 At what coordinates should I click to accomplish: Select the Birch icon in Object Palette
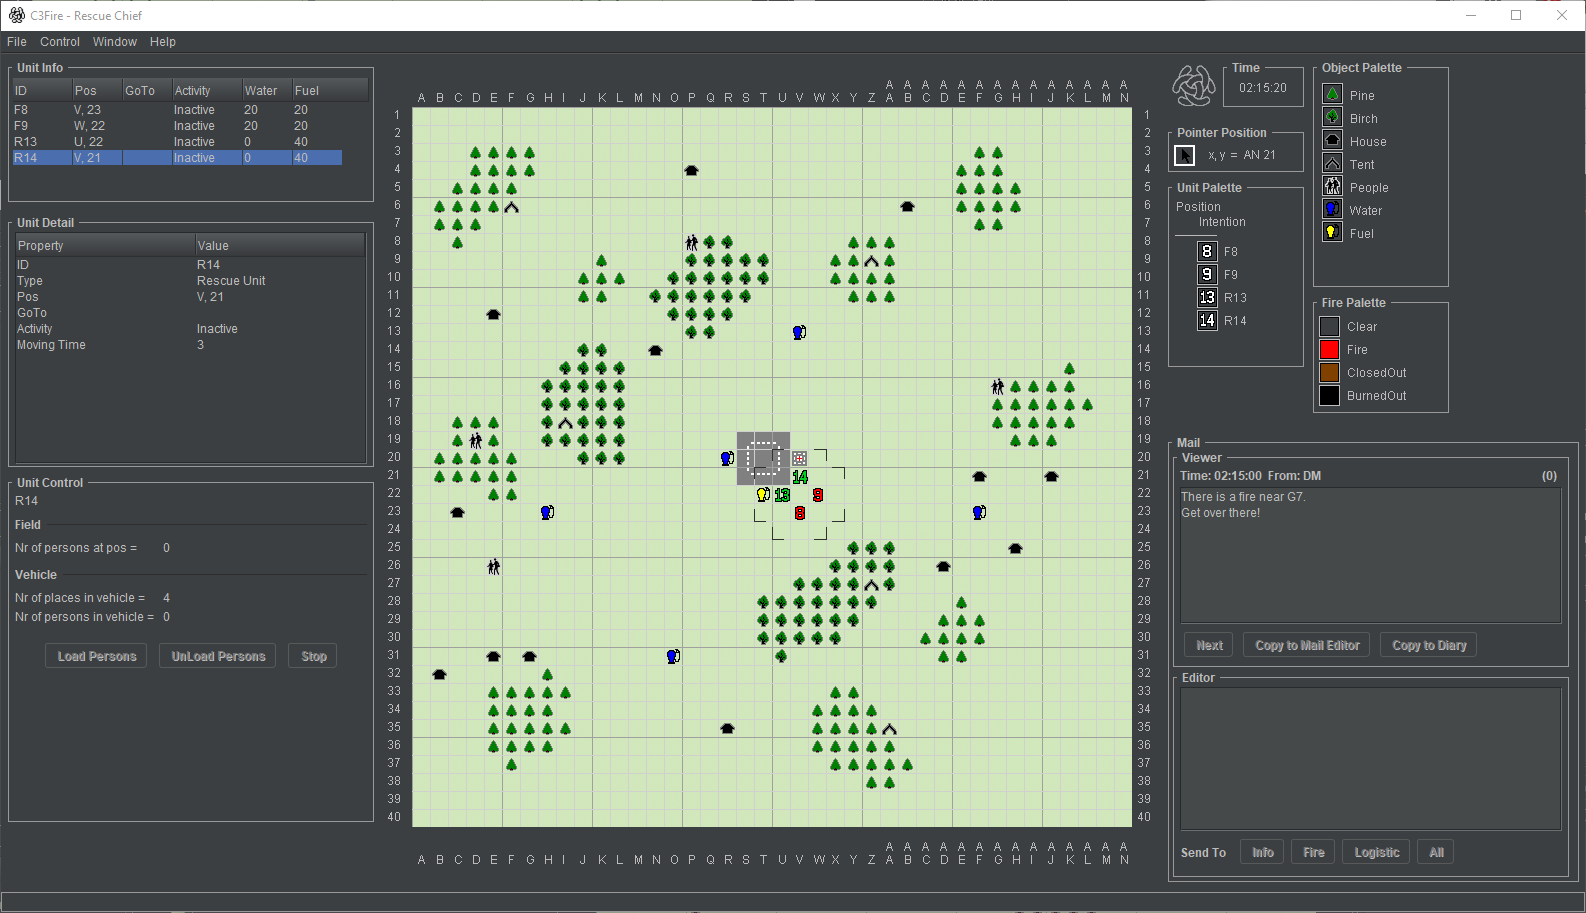(1332, 117)
